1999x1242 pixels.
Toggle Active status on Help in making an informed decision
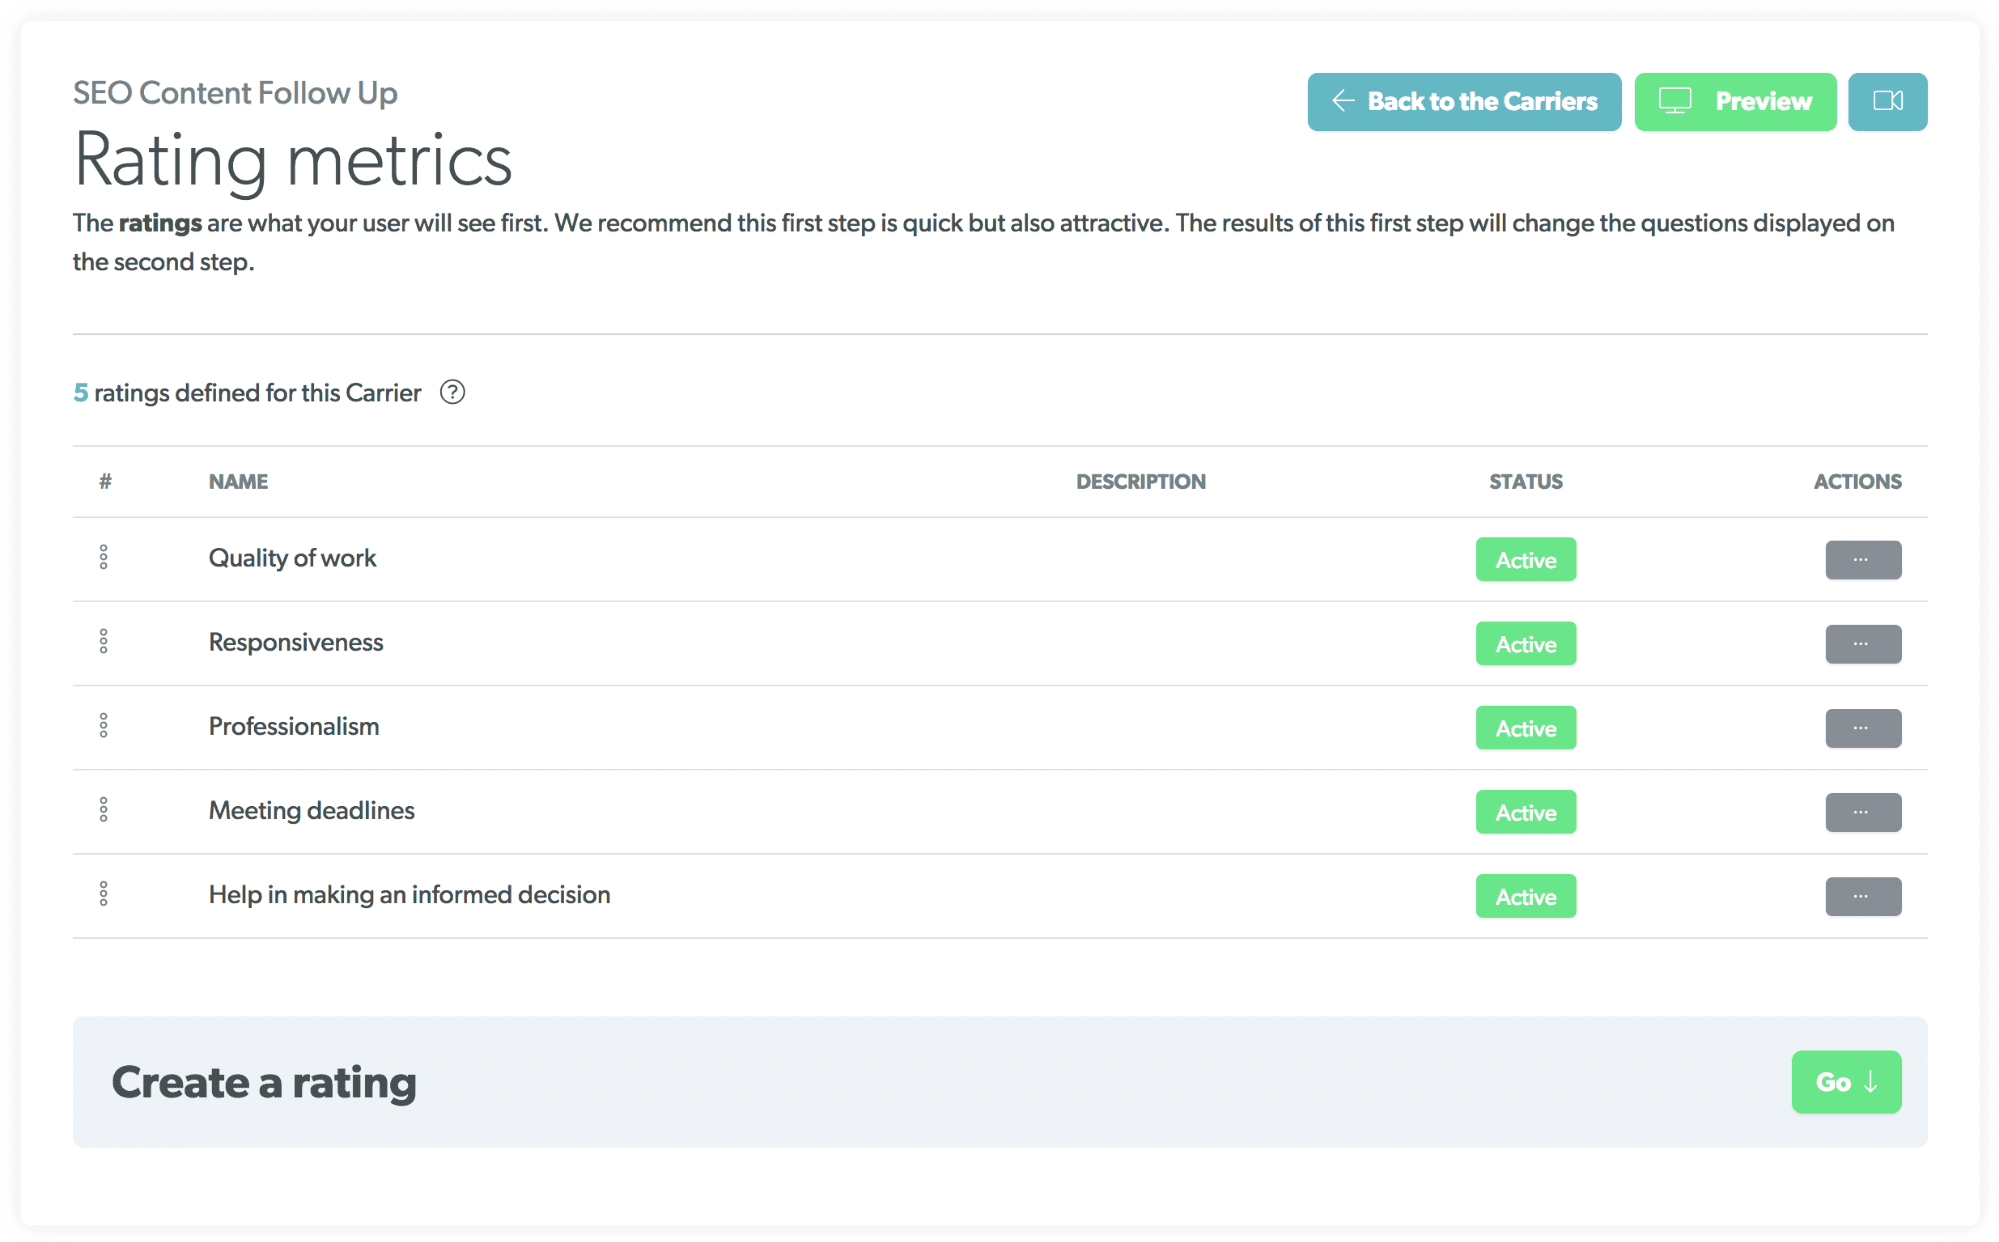(x=1525, y=896)
